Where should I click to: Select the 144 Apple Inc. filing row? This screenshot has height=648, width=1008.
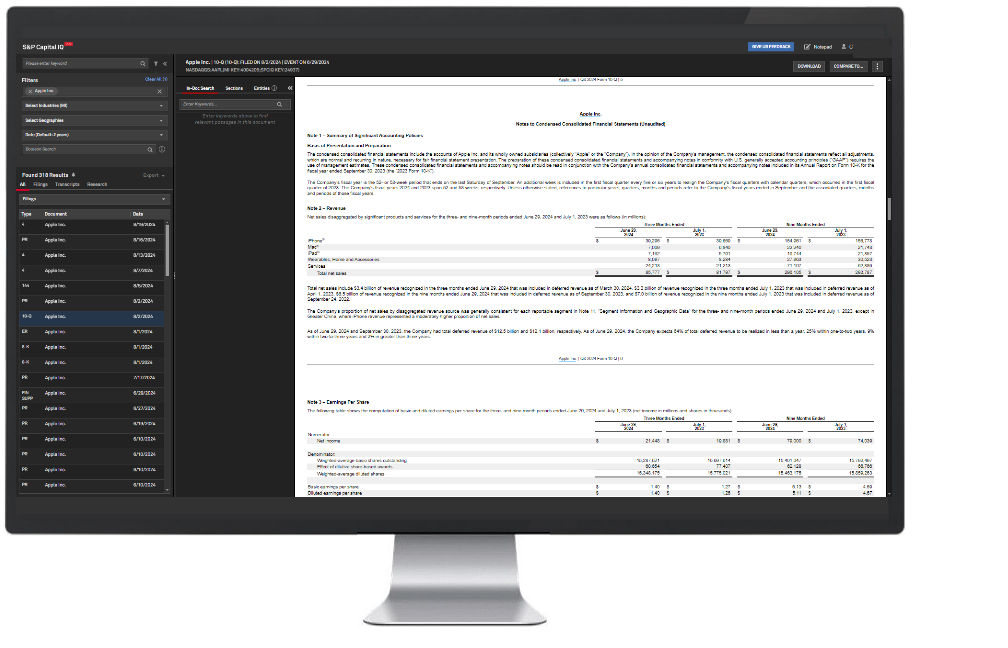(x=92, y=286)
